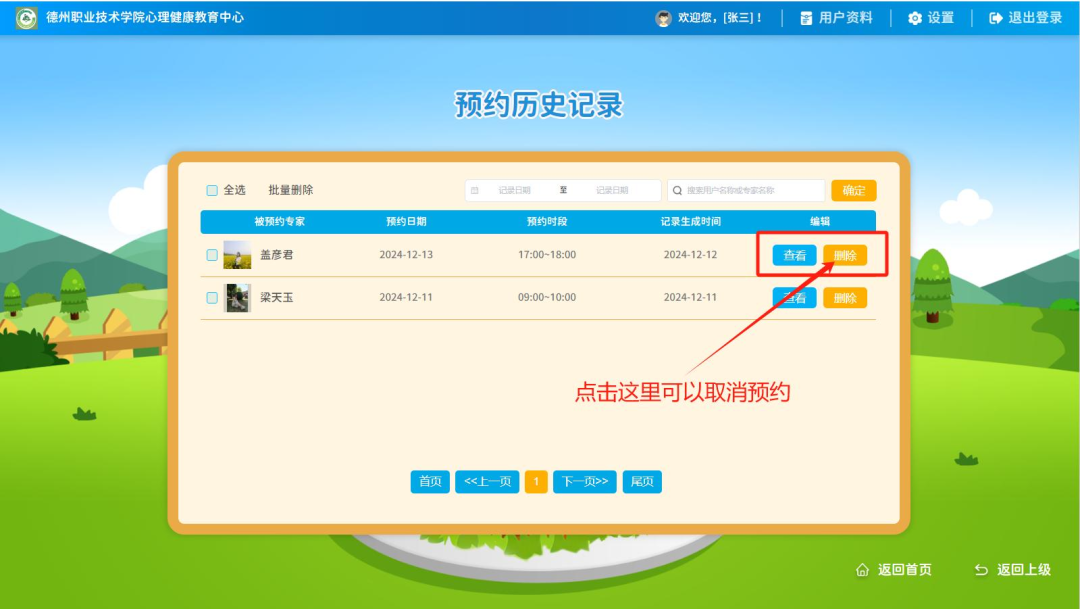Focus the user or expert name search box

[746, 190]
